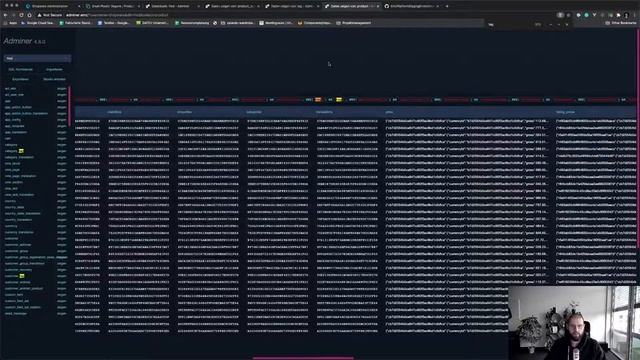Click zeigen next to cms_block

coord(62,164)
